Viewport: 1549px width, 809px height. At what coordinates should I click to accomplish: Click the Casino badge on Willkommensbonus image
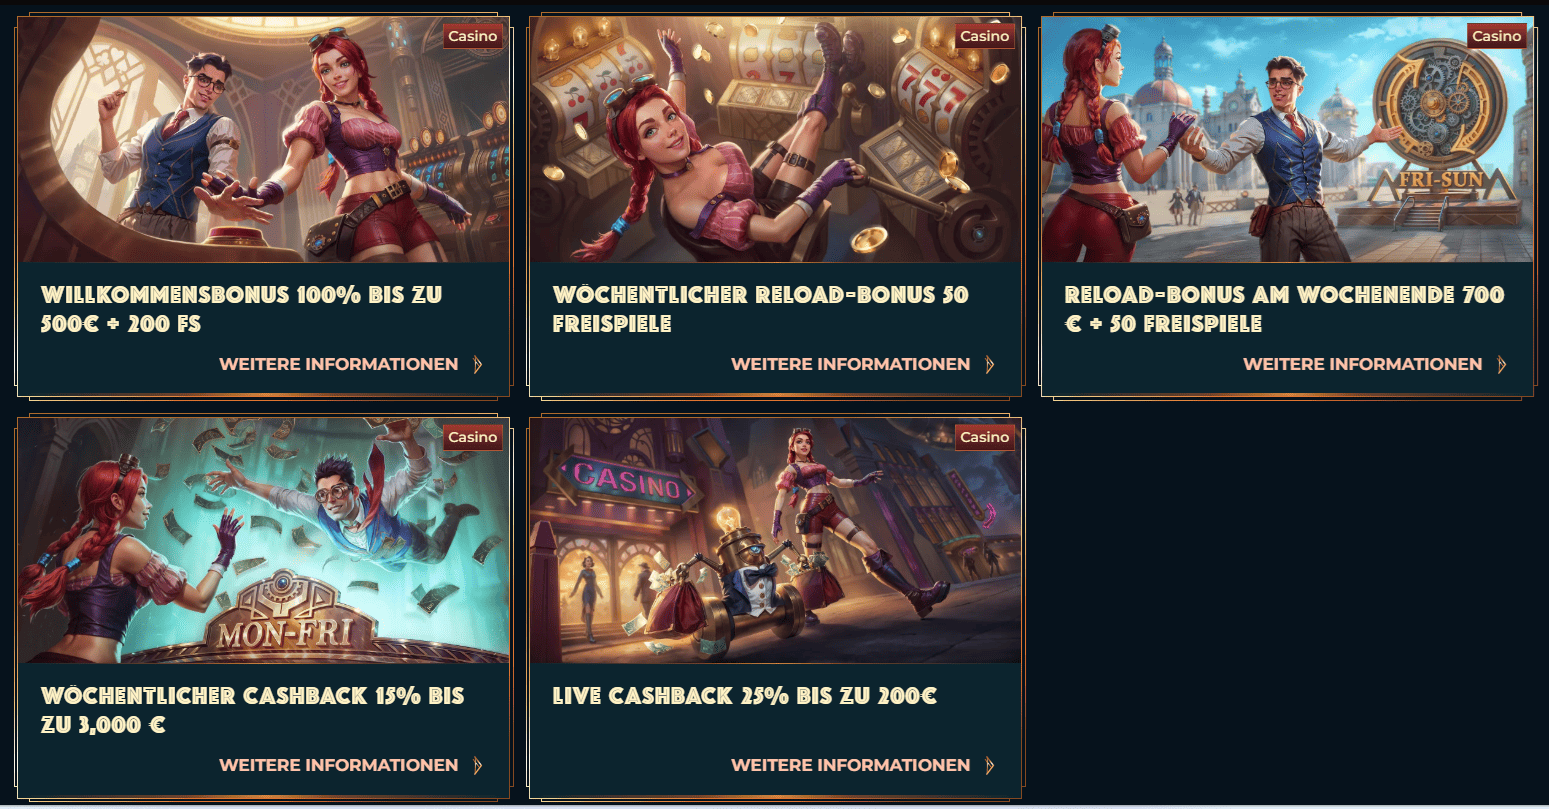tap(473, 36)
